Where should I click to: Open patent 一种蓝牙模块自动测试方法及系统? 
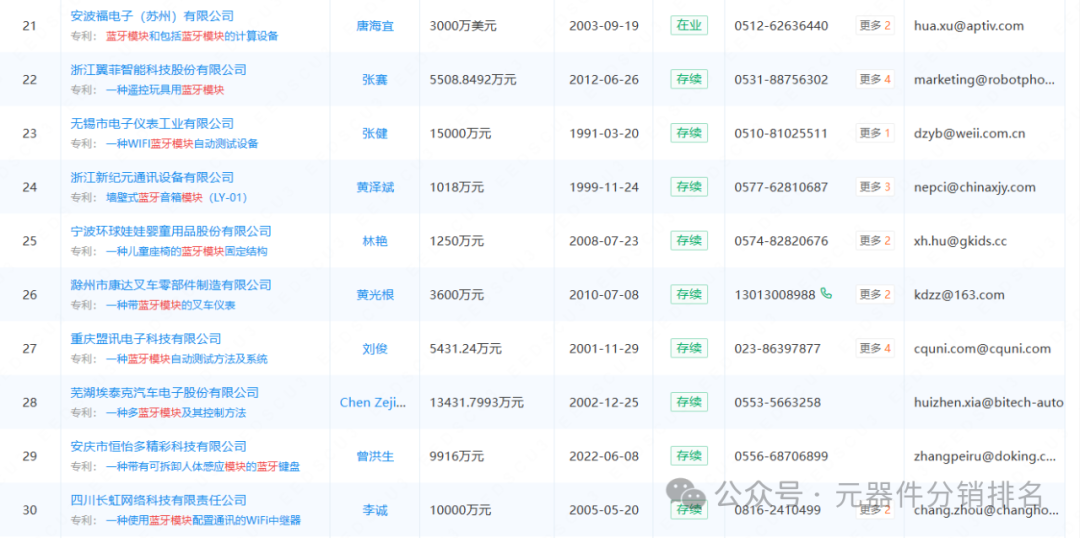pos(186,358)
